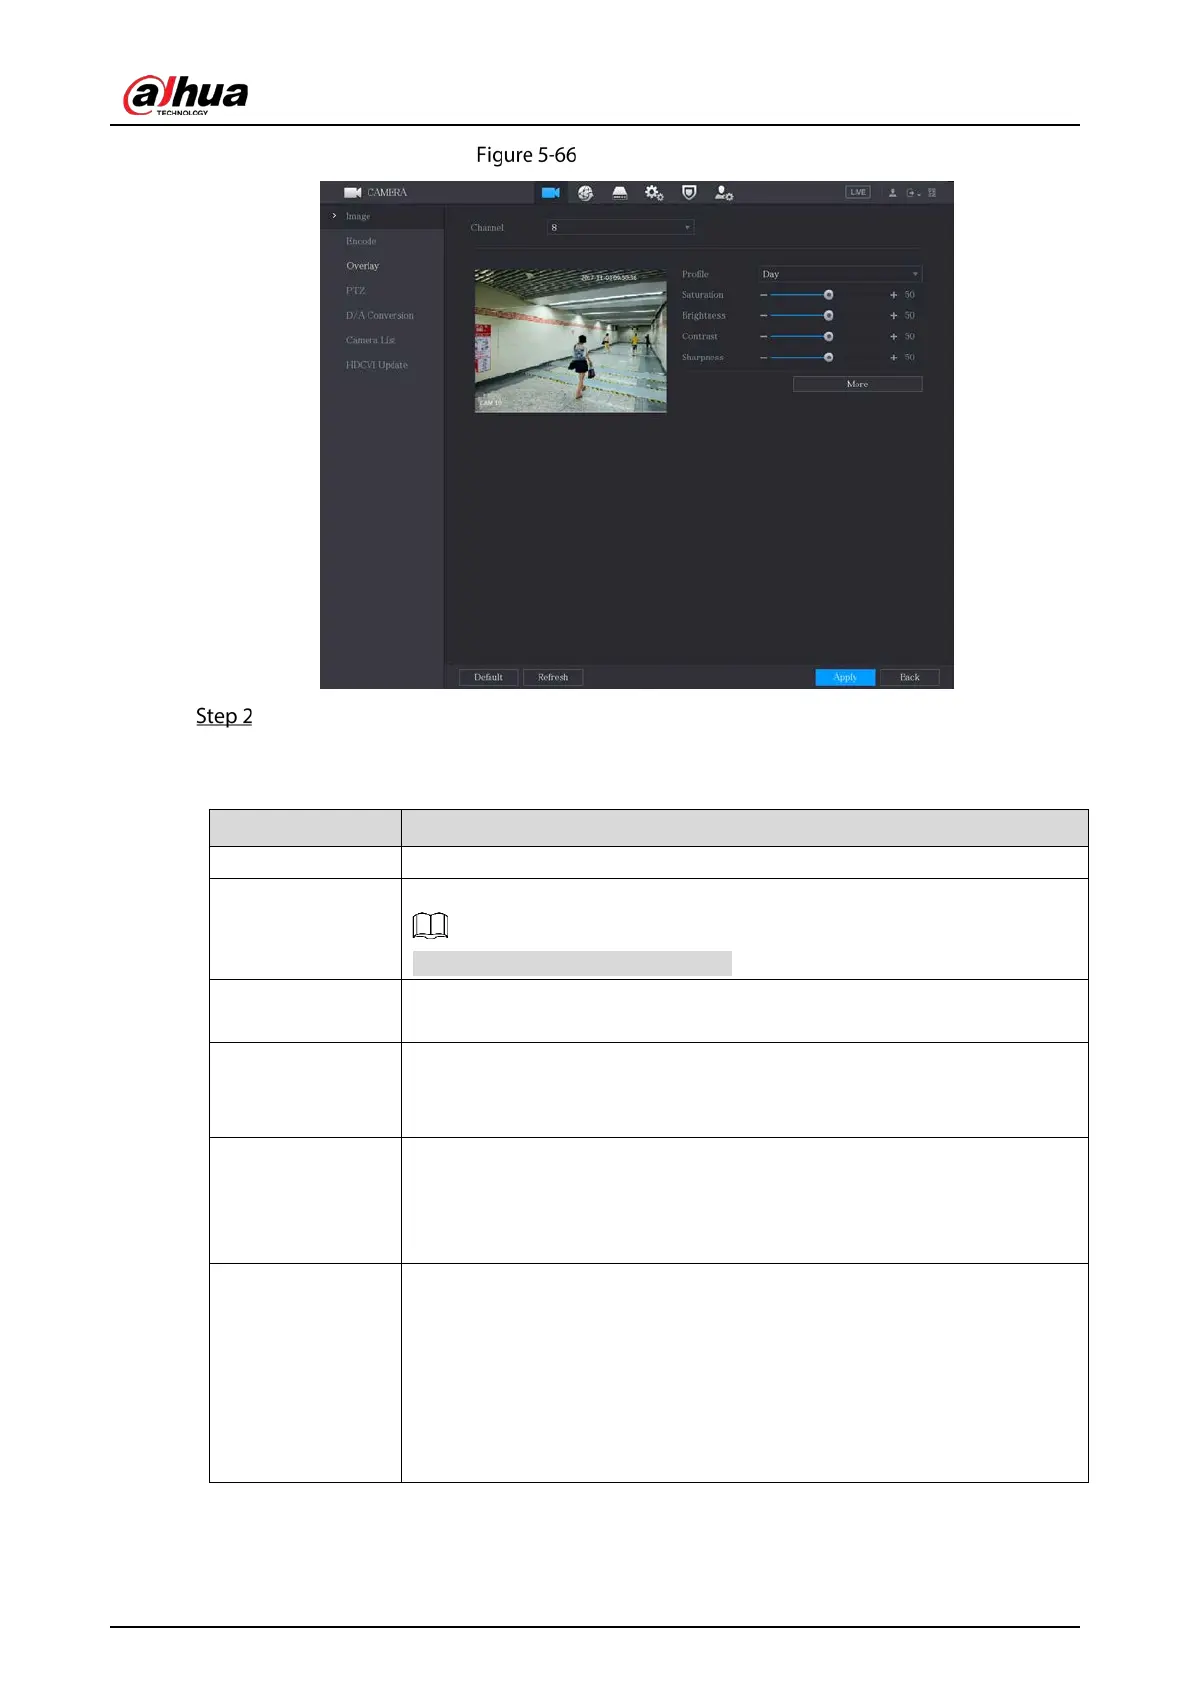Click the Saturation slider handle
The height and width of the screenshot is (1684, 1191).
coord(828,295)
